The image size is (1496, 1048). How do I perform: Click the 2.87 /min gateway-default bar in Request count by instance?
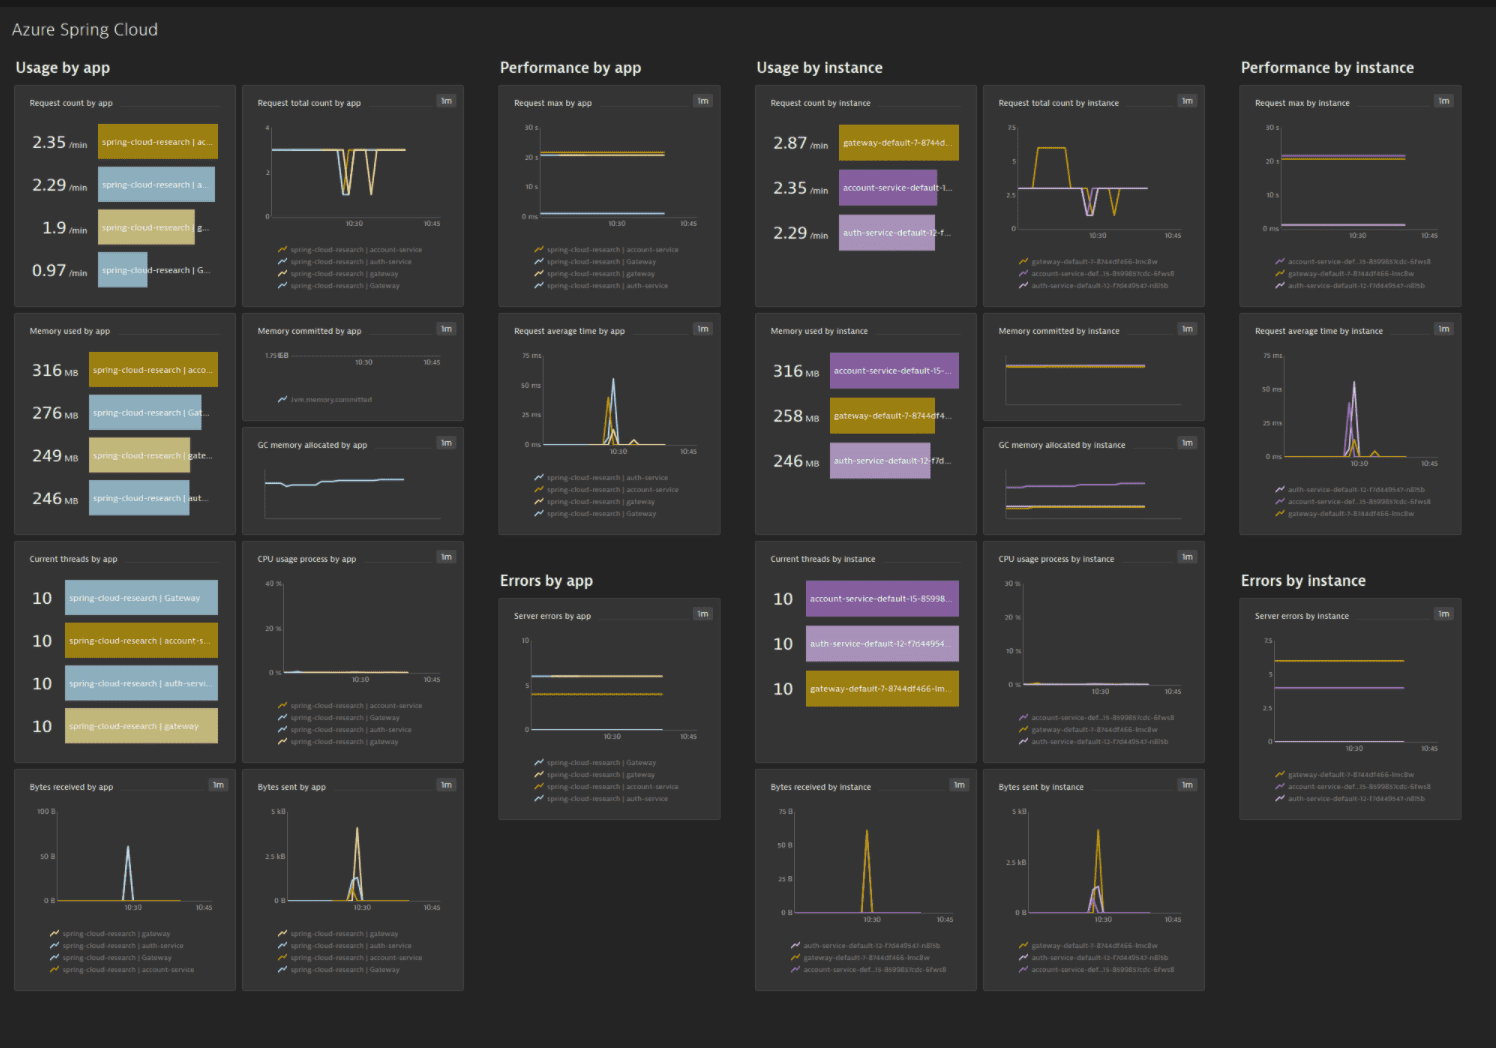click(x=899, y=143)
